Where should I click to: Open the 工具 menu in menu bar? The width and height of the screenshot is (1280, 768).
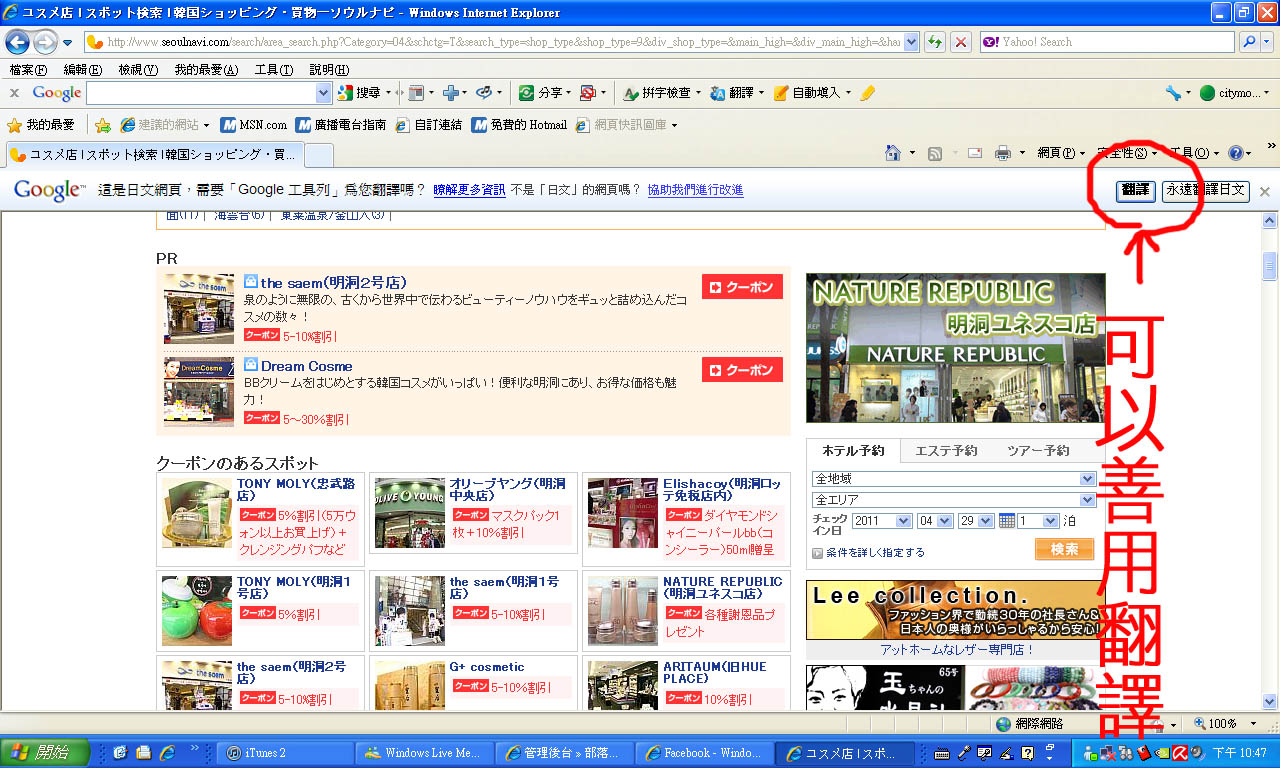point(273,69)
